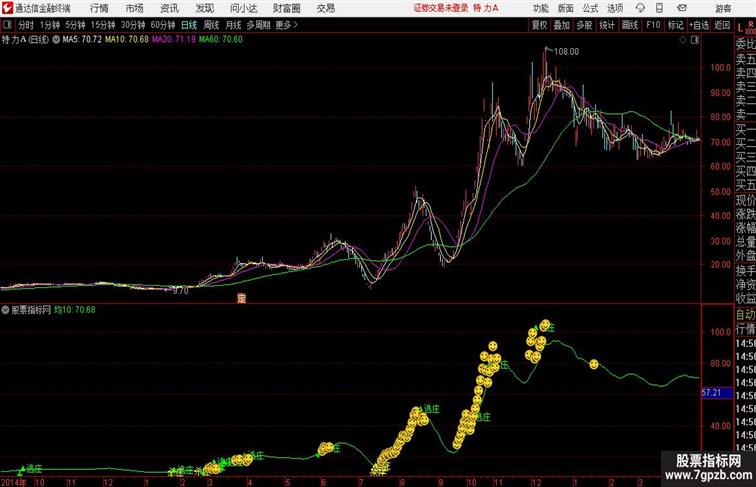Image resolution: width=756 pixels, height=487 pixels.
Task: Expand the 更多 more periods dropdown
Action: [x=286, y=25]
